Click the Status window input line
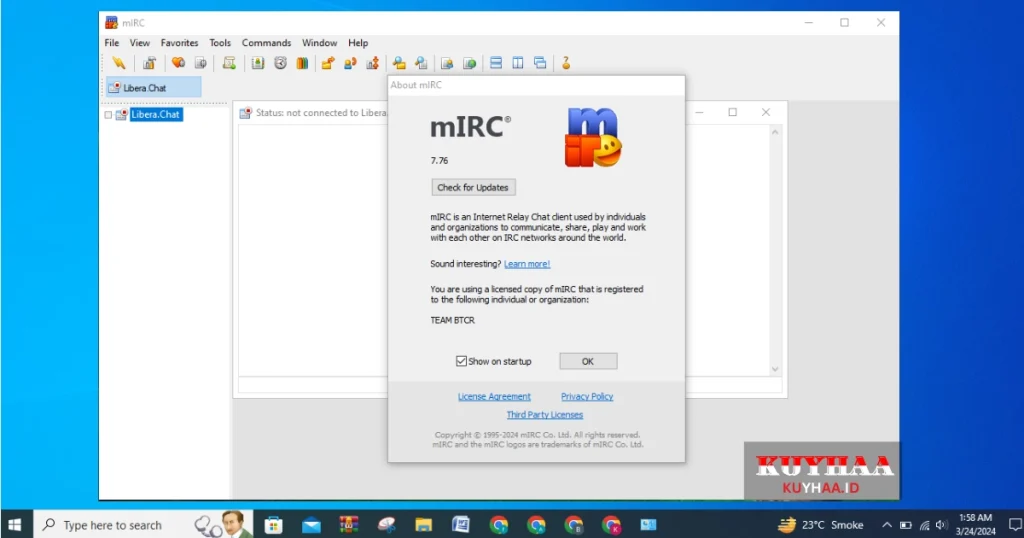 click(510, 385)
